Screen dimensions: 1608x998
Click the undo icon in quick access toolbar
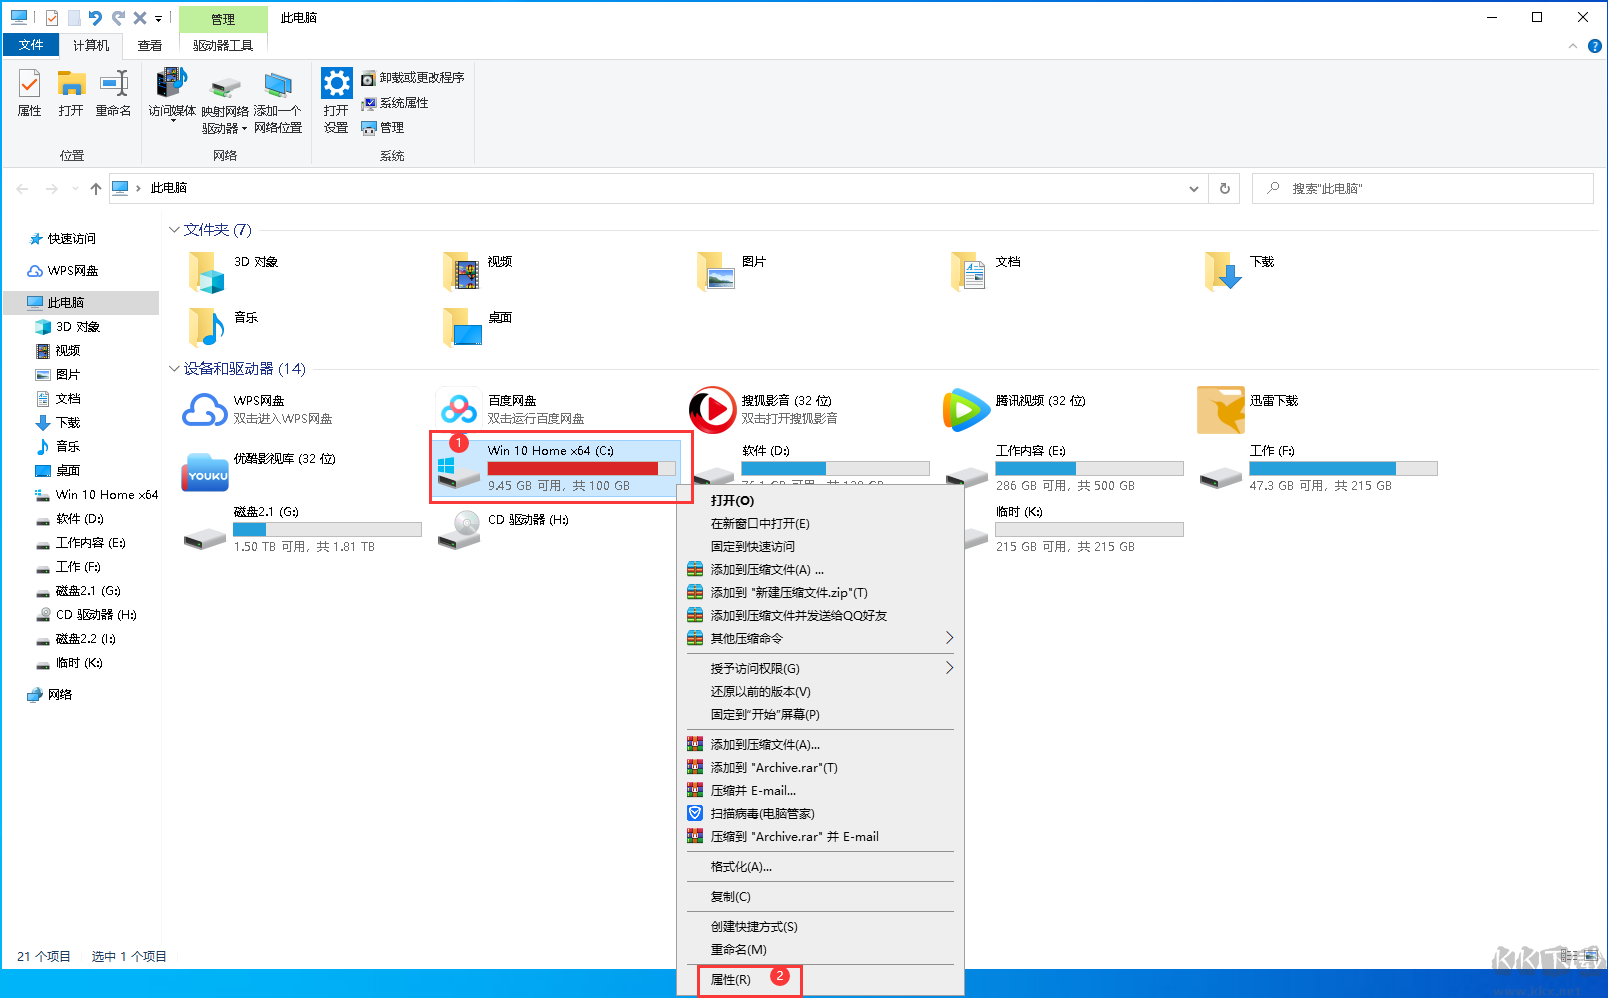94,17
